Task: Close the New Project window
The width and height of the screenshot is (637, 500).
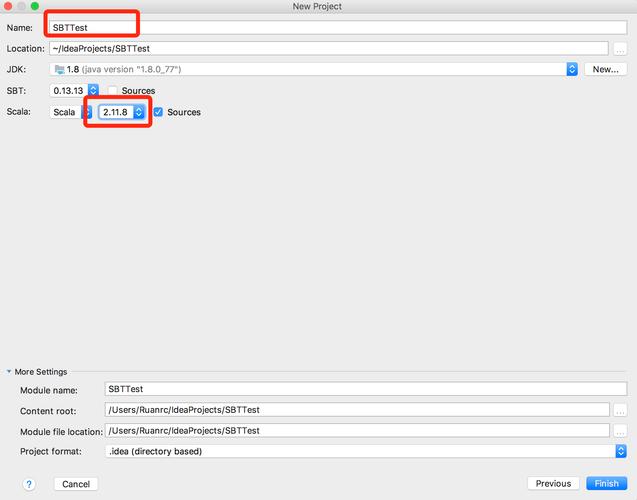Action: coord(8,6)
